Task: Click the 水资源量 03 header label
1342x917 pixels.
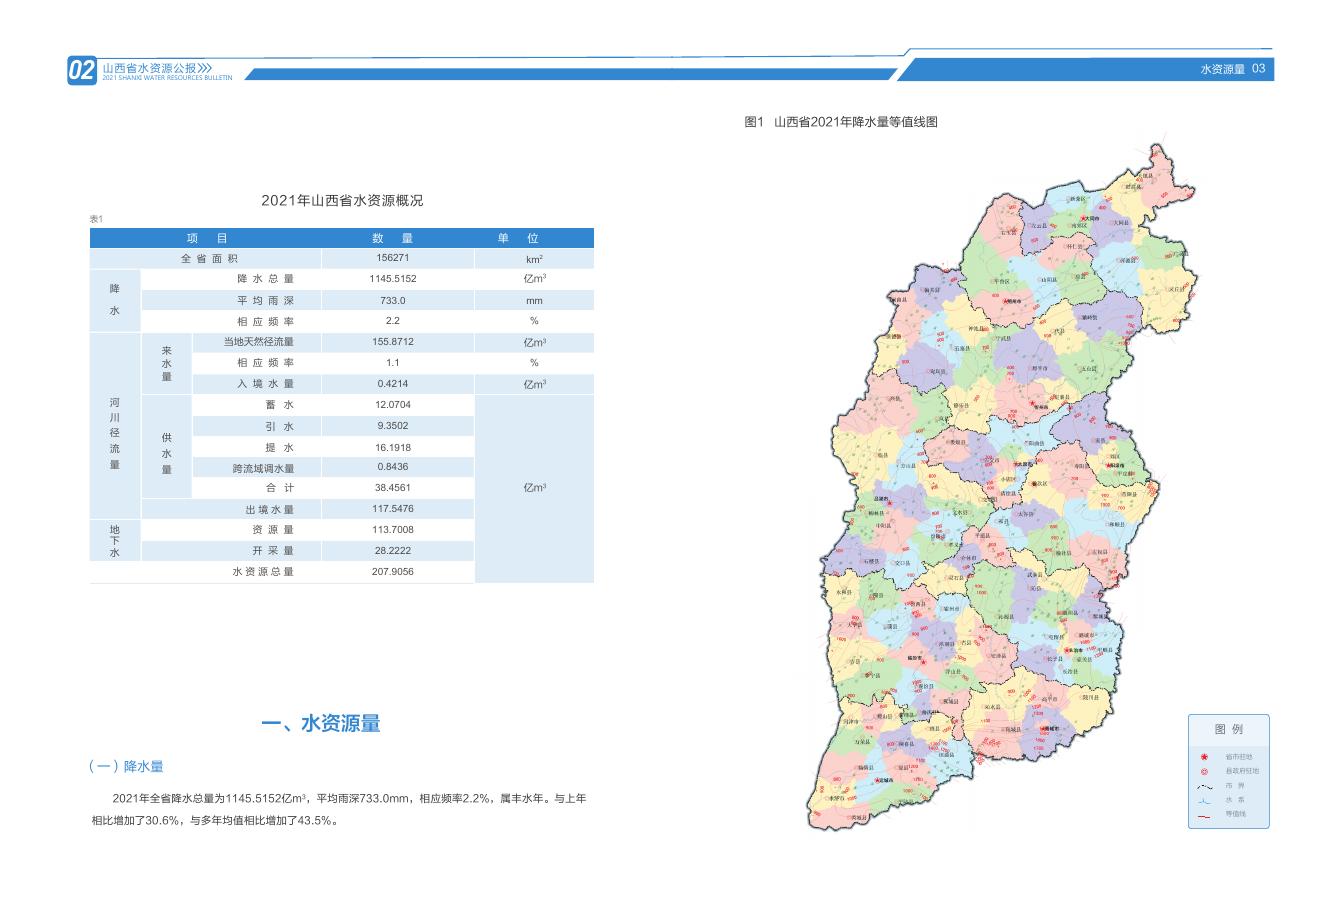Action: 1232,69
